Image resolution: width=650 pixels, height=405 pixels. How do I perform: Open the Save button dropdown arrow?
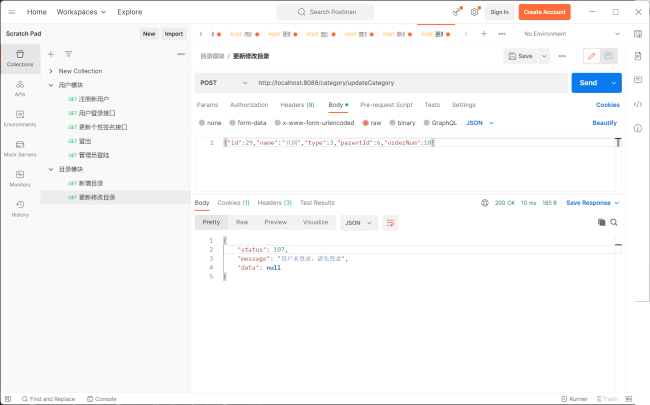click(x=544, y=56)
